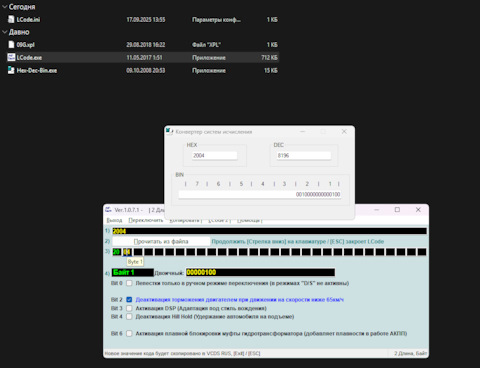Image resolution: width=480 pixels, height=368 pixels.
Task: Collapse the Давно file group
Action: pos(4,32)
